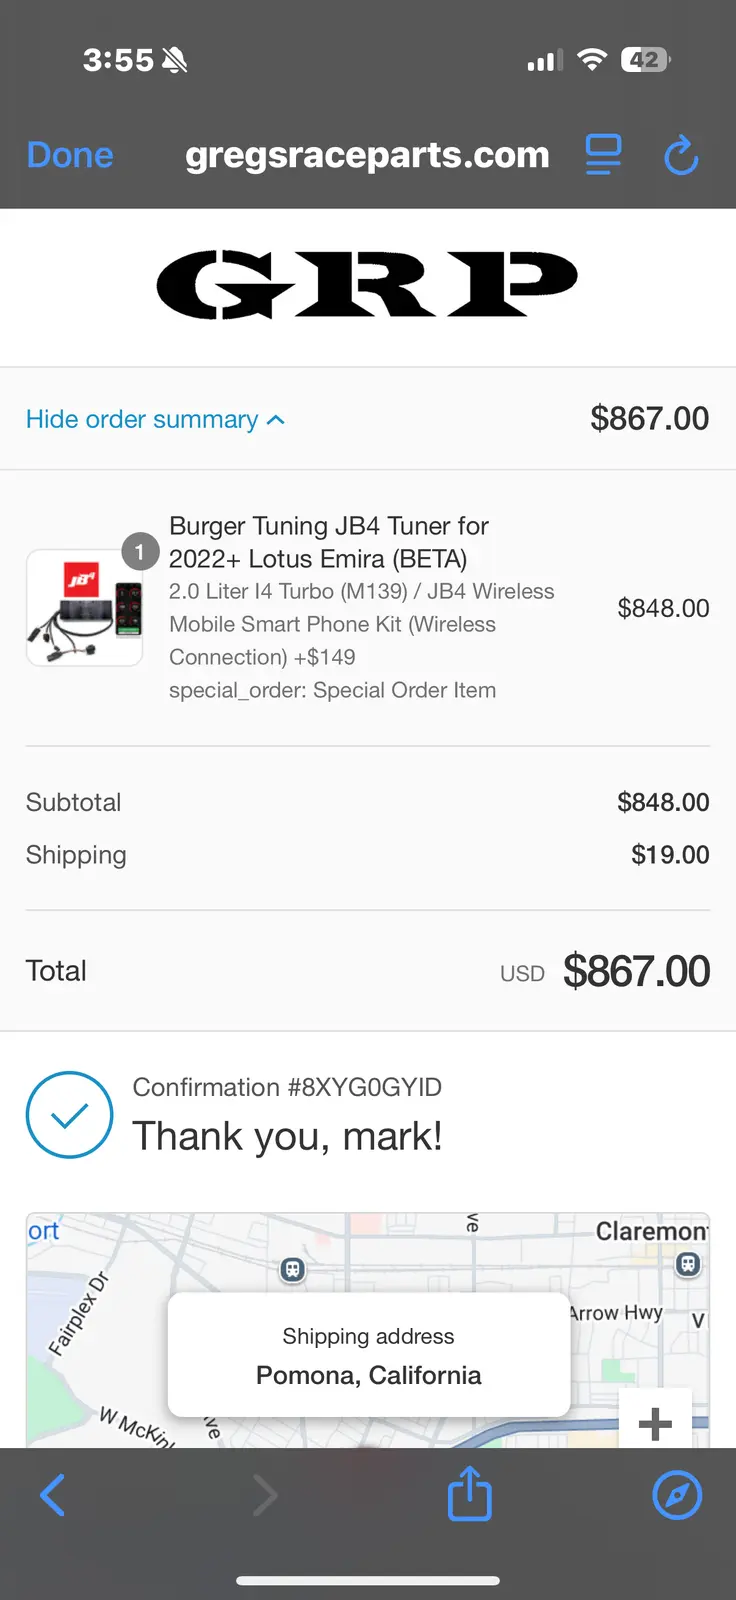
Task: Tap the battery indicator in status bar
Action: pyautogui.click(x=646, y=60)
